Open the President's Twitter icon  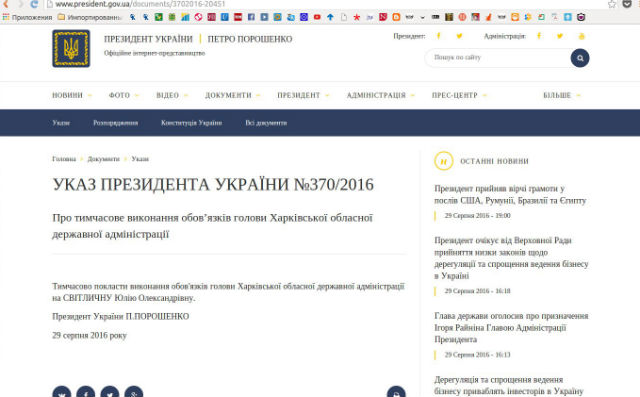point(459,36)
